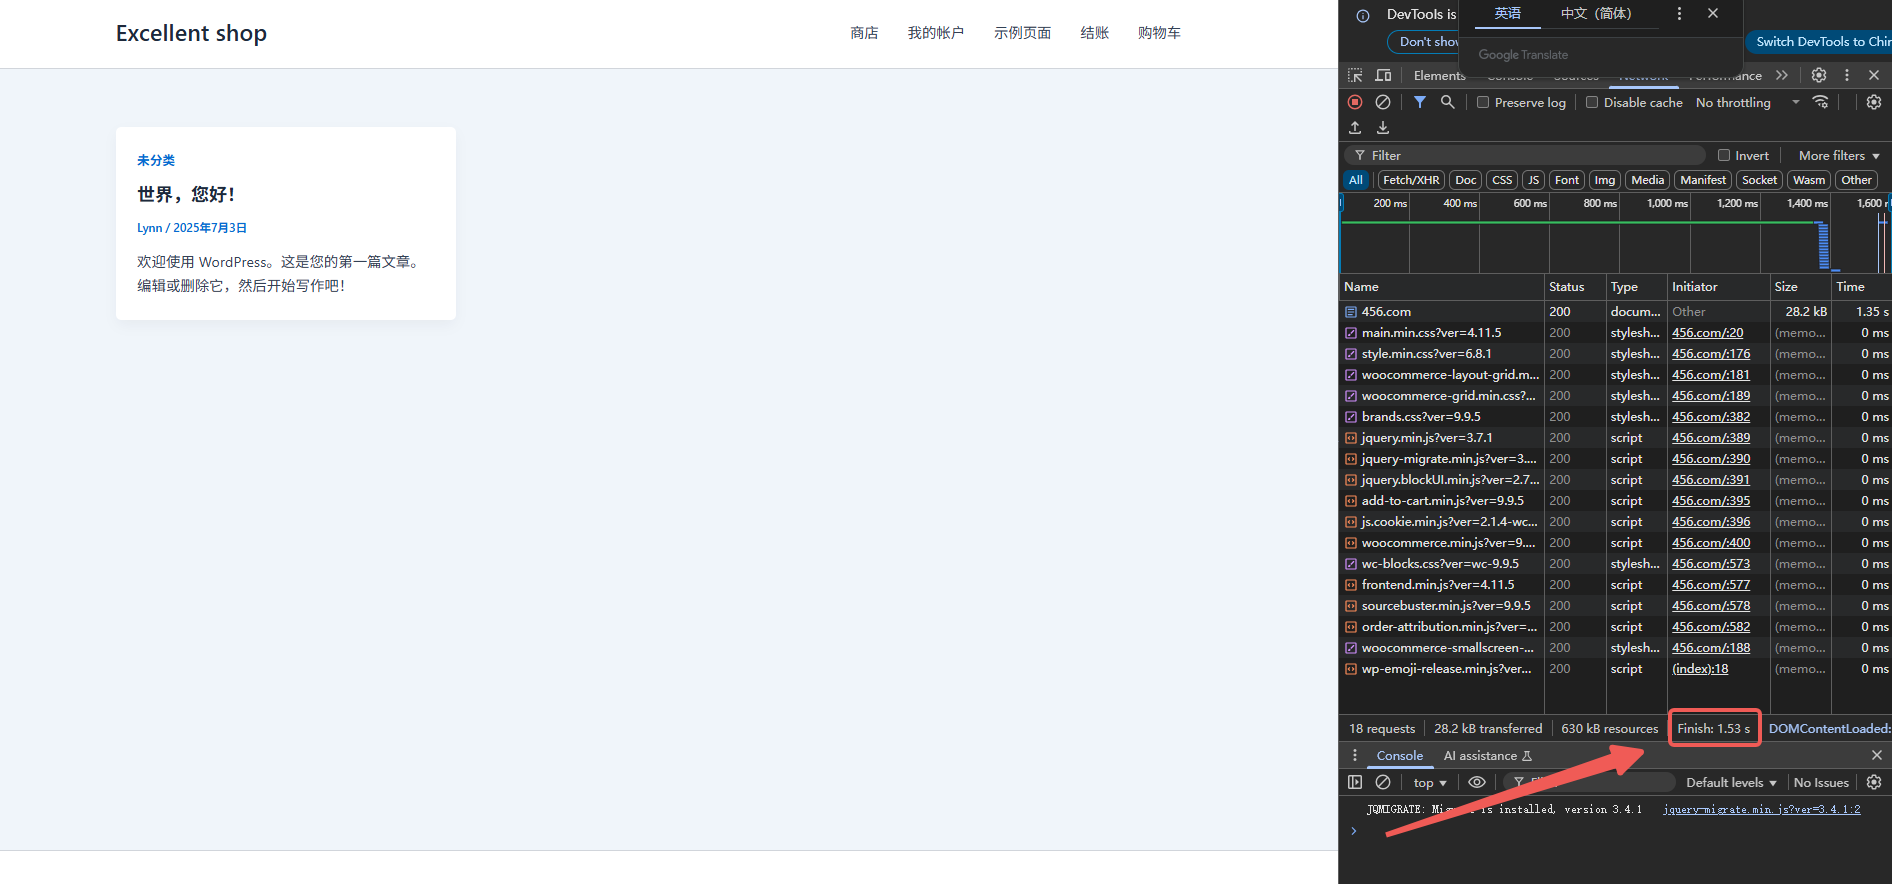
Task: Switch to the Elements tab
Action: coord(1439,76)
